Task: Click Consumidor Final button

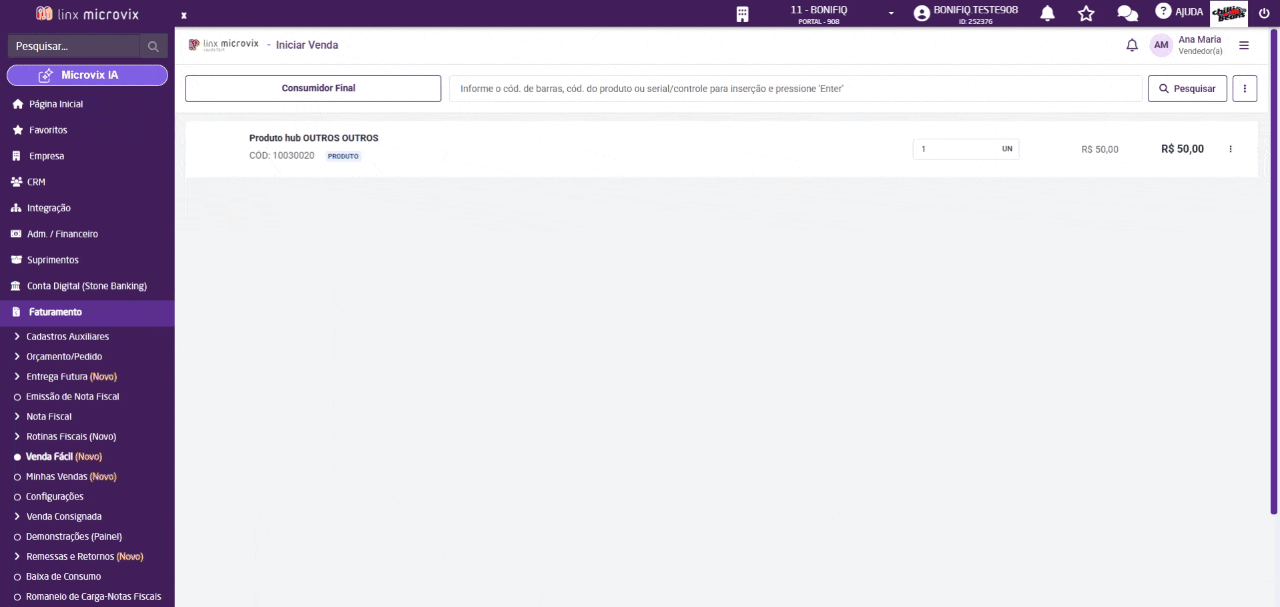Action: [x=313, y=88]
